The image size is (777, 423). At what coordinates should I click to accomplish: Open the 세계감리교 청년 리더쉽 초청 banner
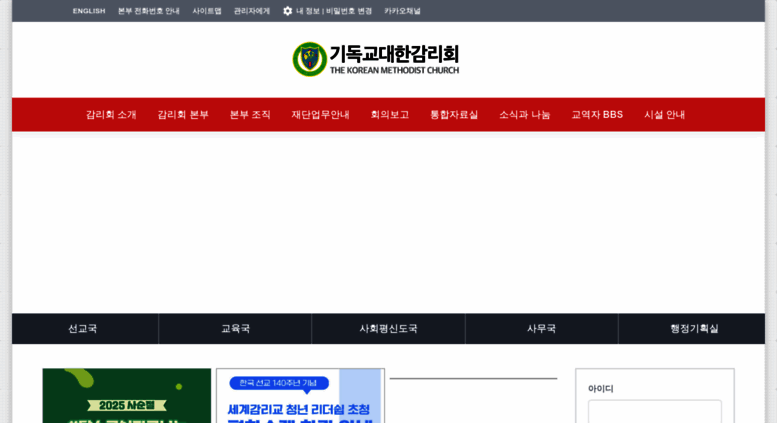click(300, 396)
